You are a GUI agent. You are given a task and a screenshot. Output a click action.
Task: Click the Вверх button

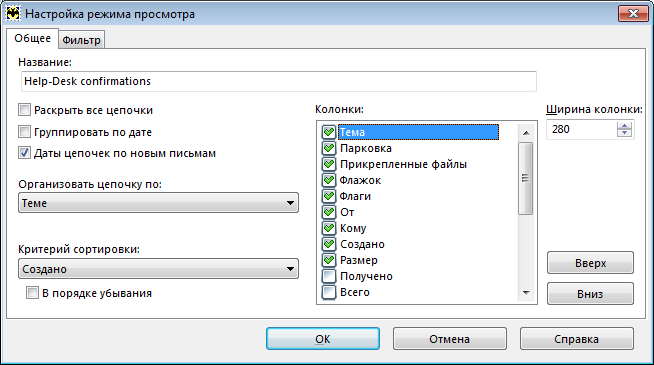pos(590,263)
